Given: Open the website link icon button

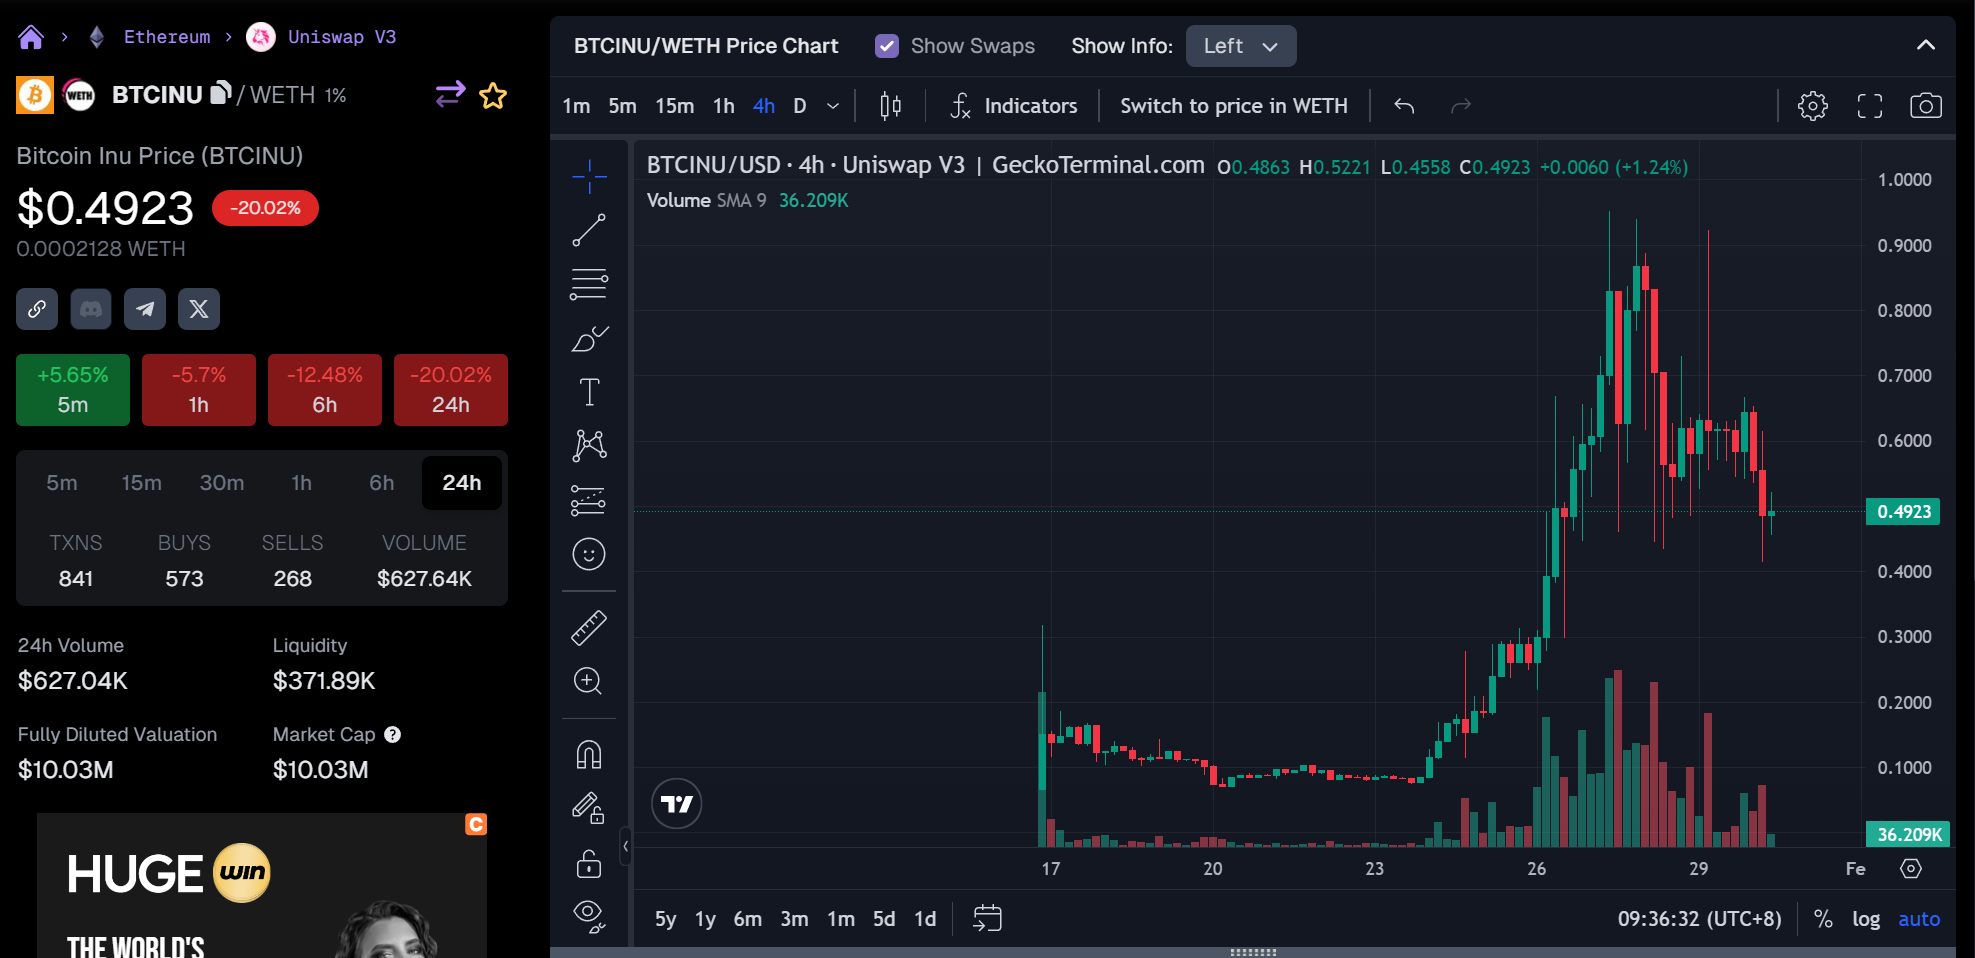Looking at the screenshot, I should pyautogui.click(x=37, y=309).
